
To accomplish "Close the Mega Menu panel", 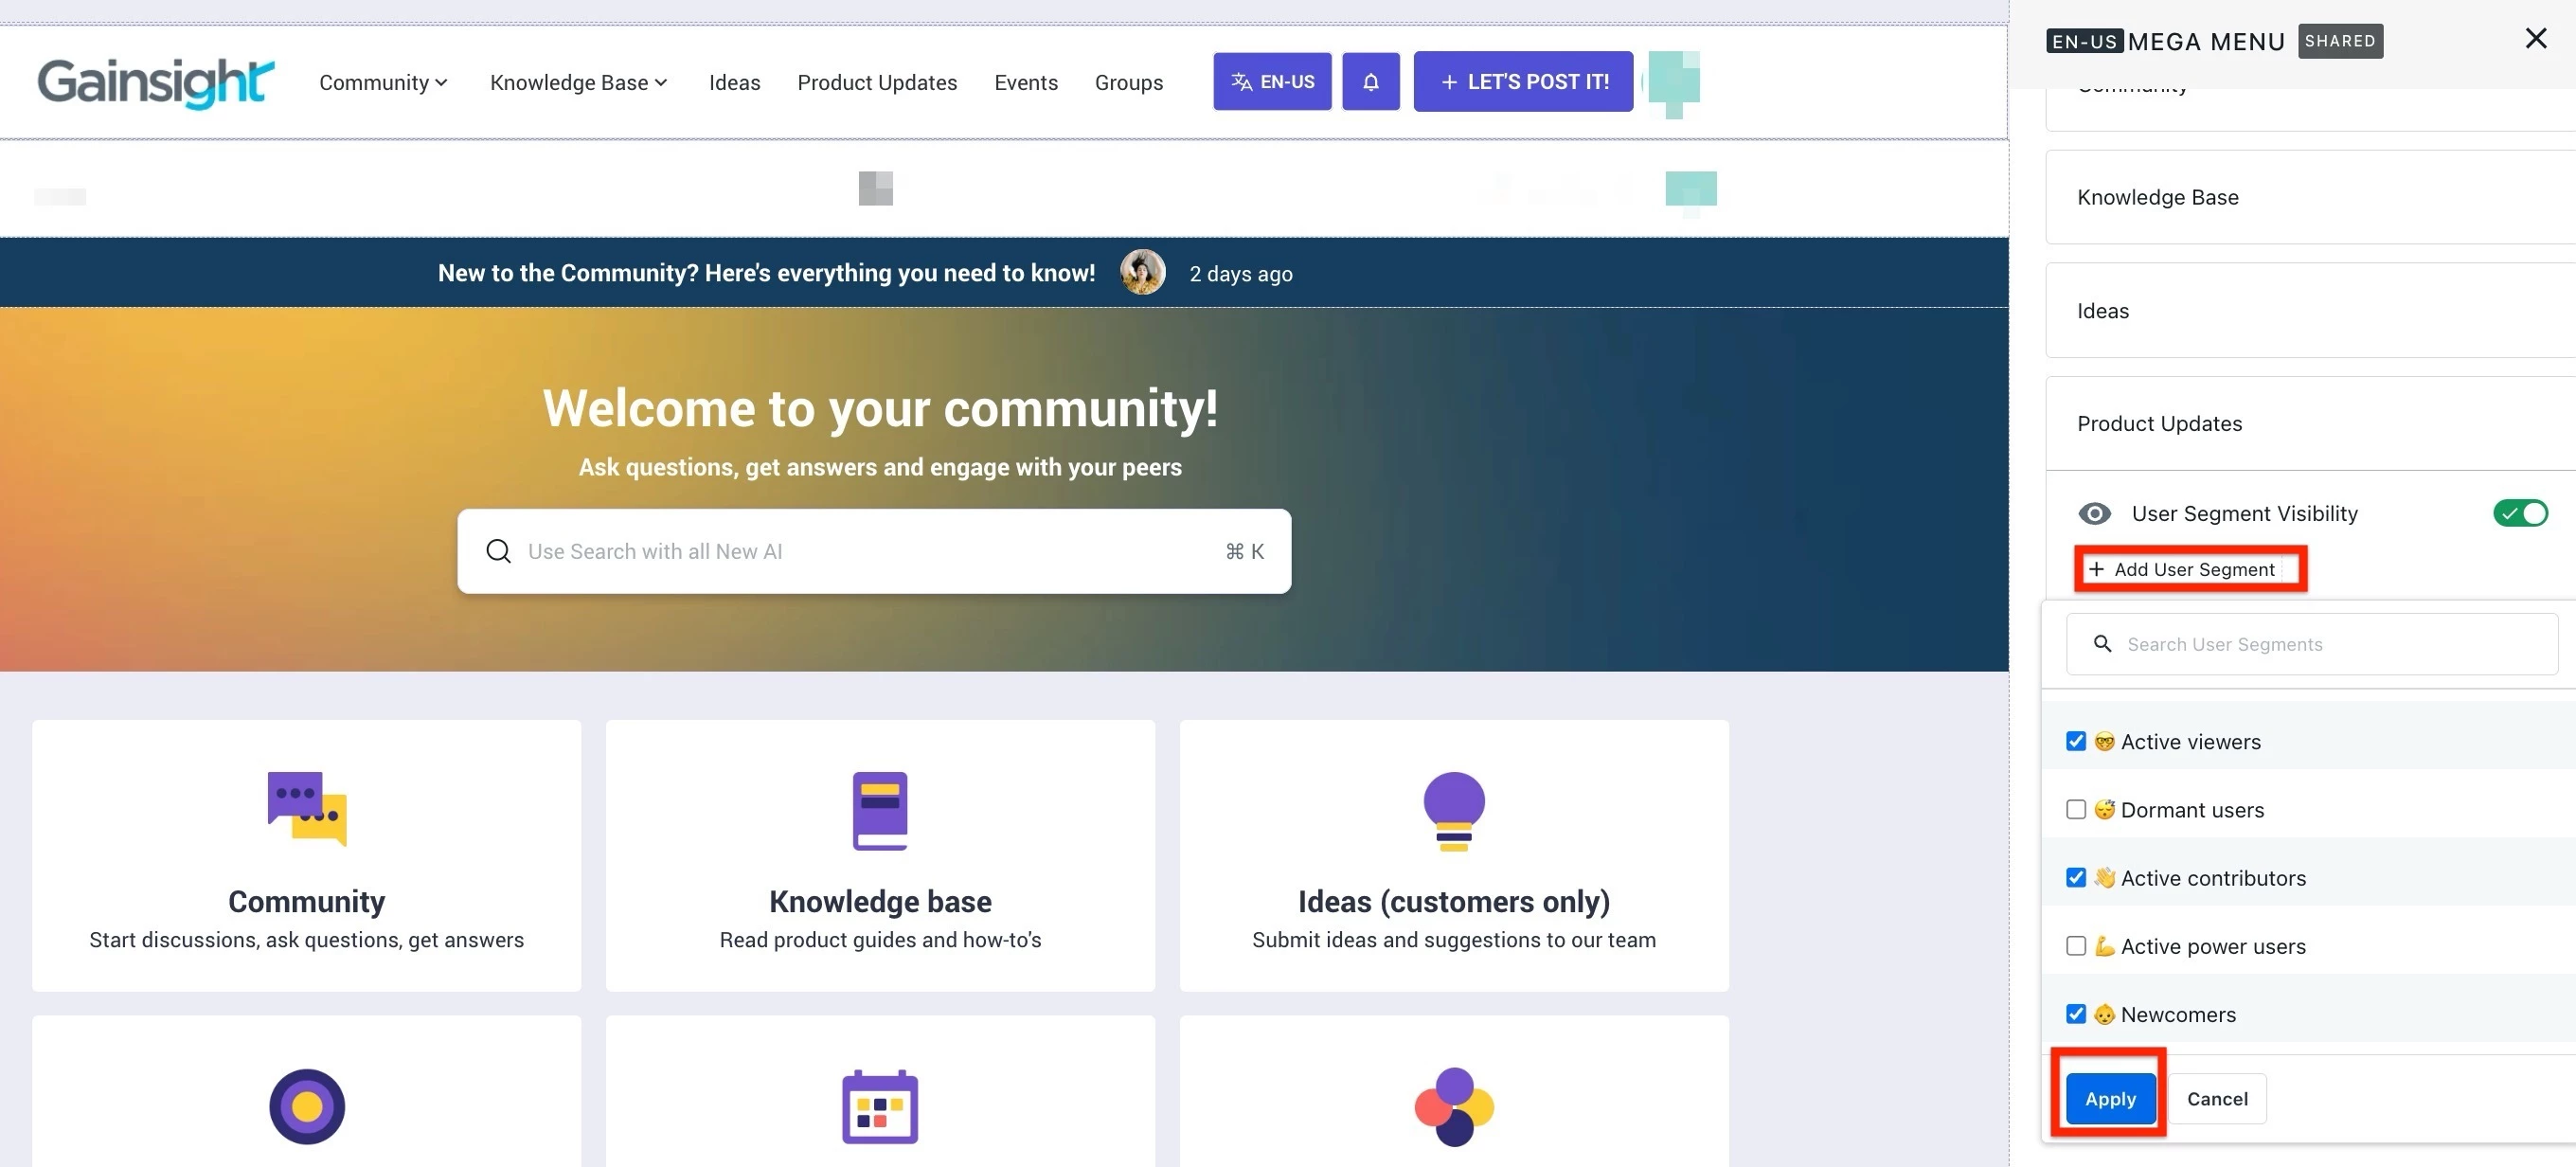I will 2535,39.
